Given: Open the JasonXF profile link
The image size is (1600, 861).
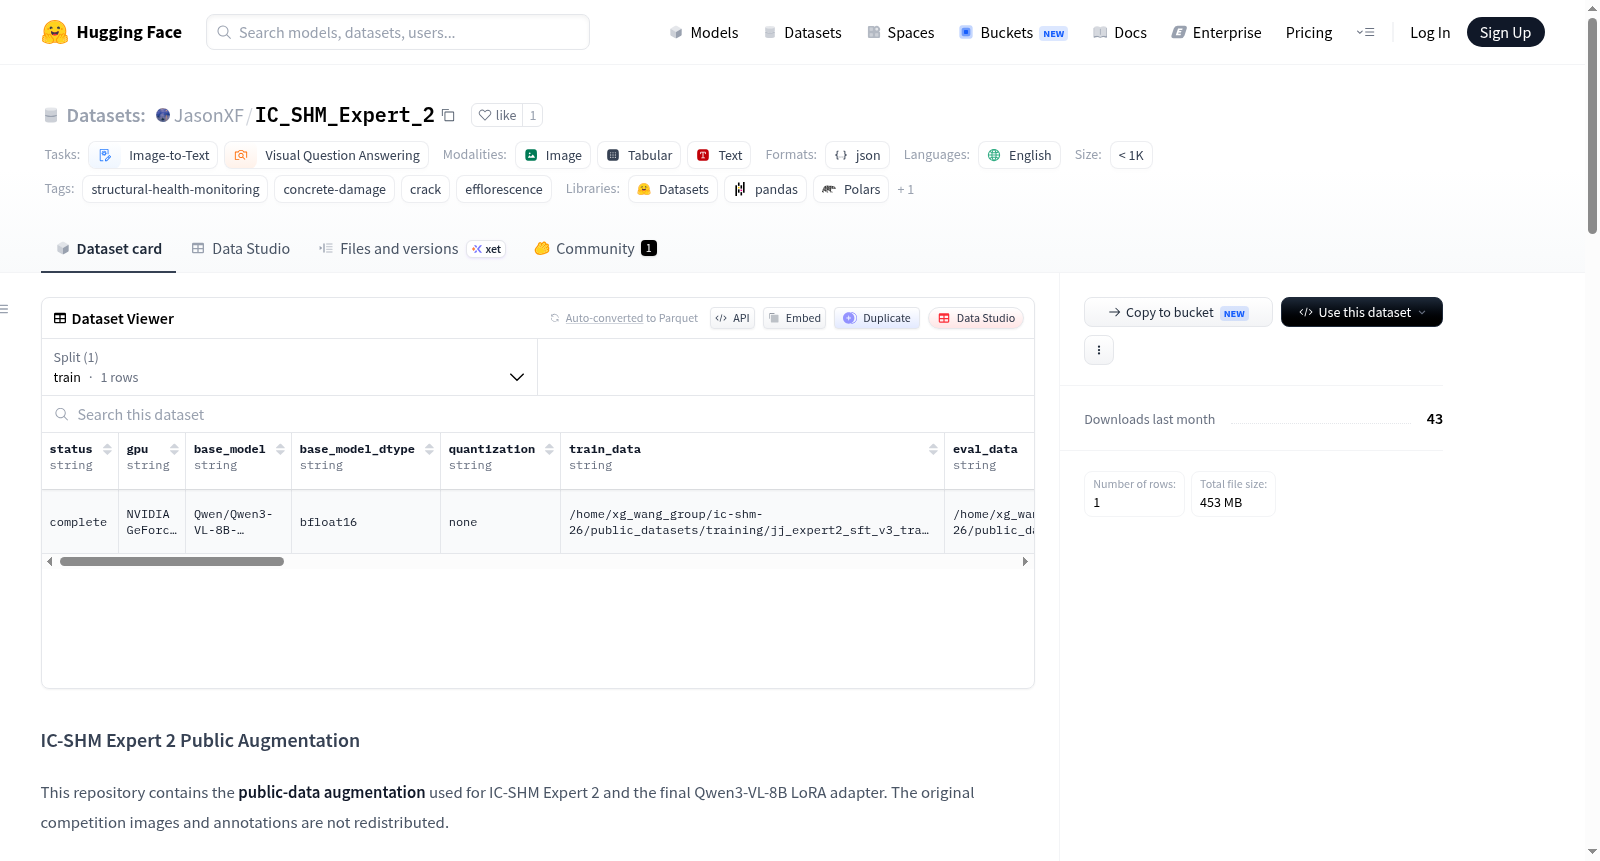Looking at the screenshot, I should pyautogui.click(x=208, y=115).
